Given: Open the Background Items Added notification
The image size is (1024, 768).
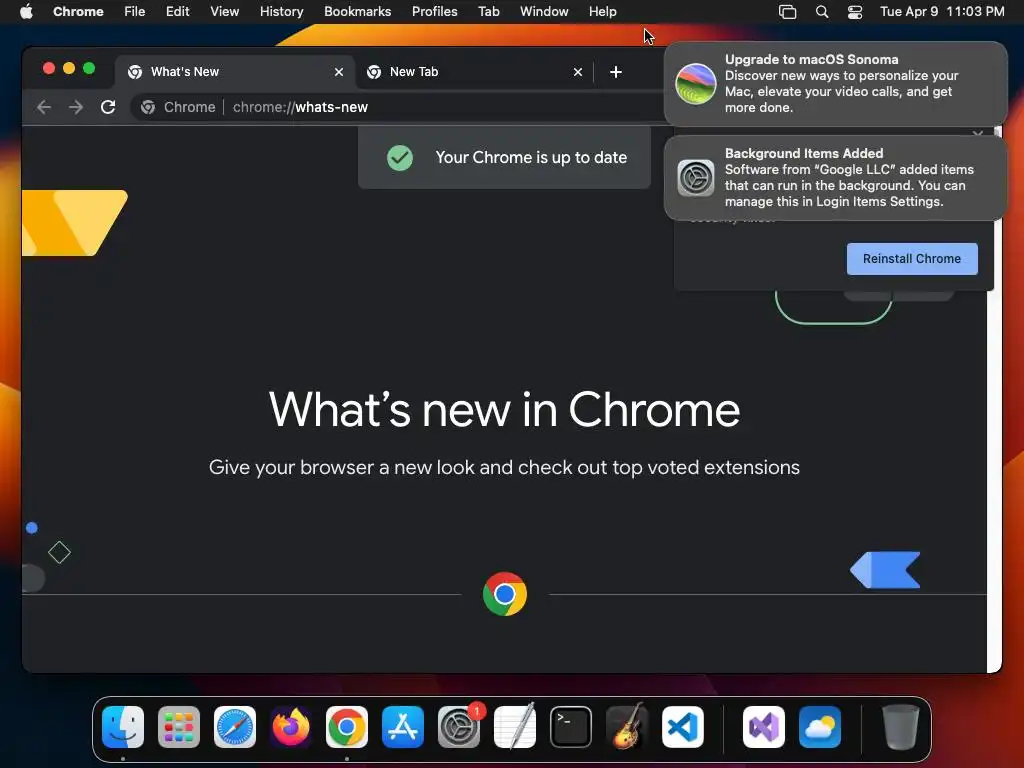Looking at the screenshot, I should point(835,178).
